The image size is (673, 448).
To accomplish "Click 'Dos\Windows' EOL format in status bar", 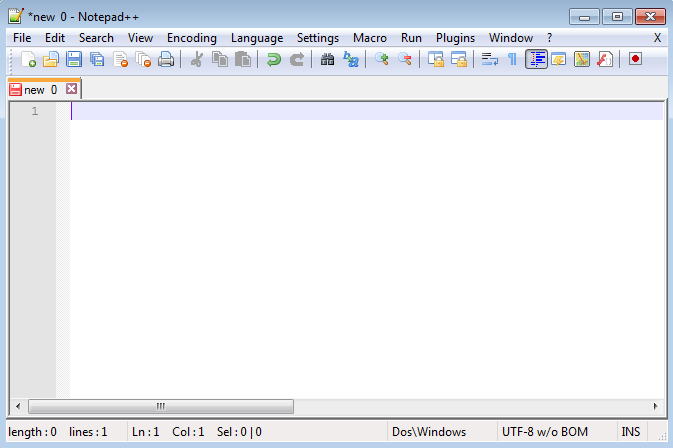I will pos(429,432).
